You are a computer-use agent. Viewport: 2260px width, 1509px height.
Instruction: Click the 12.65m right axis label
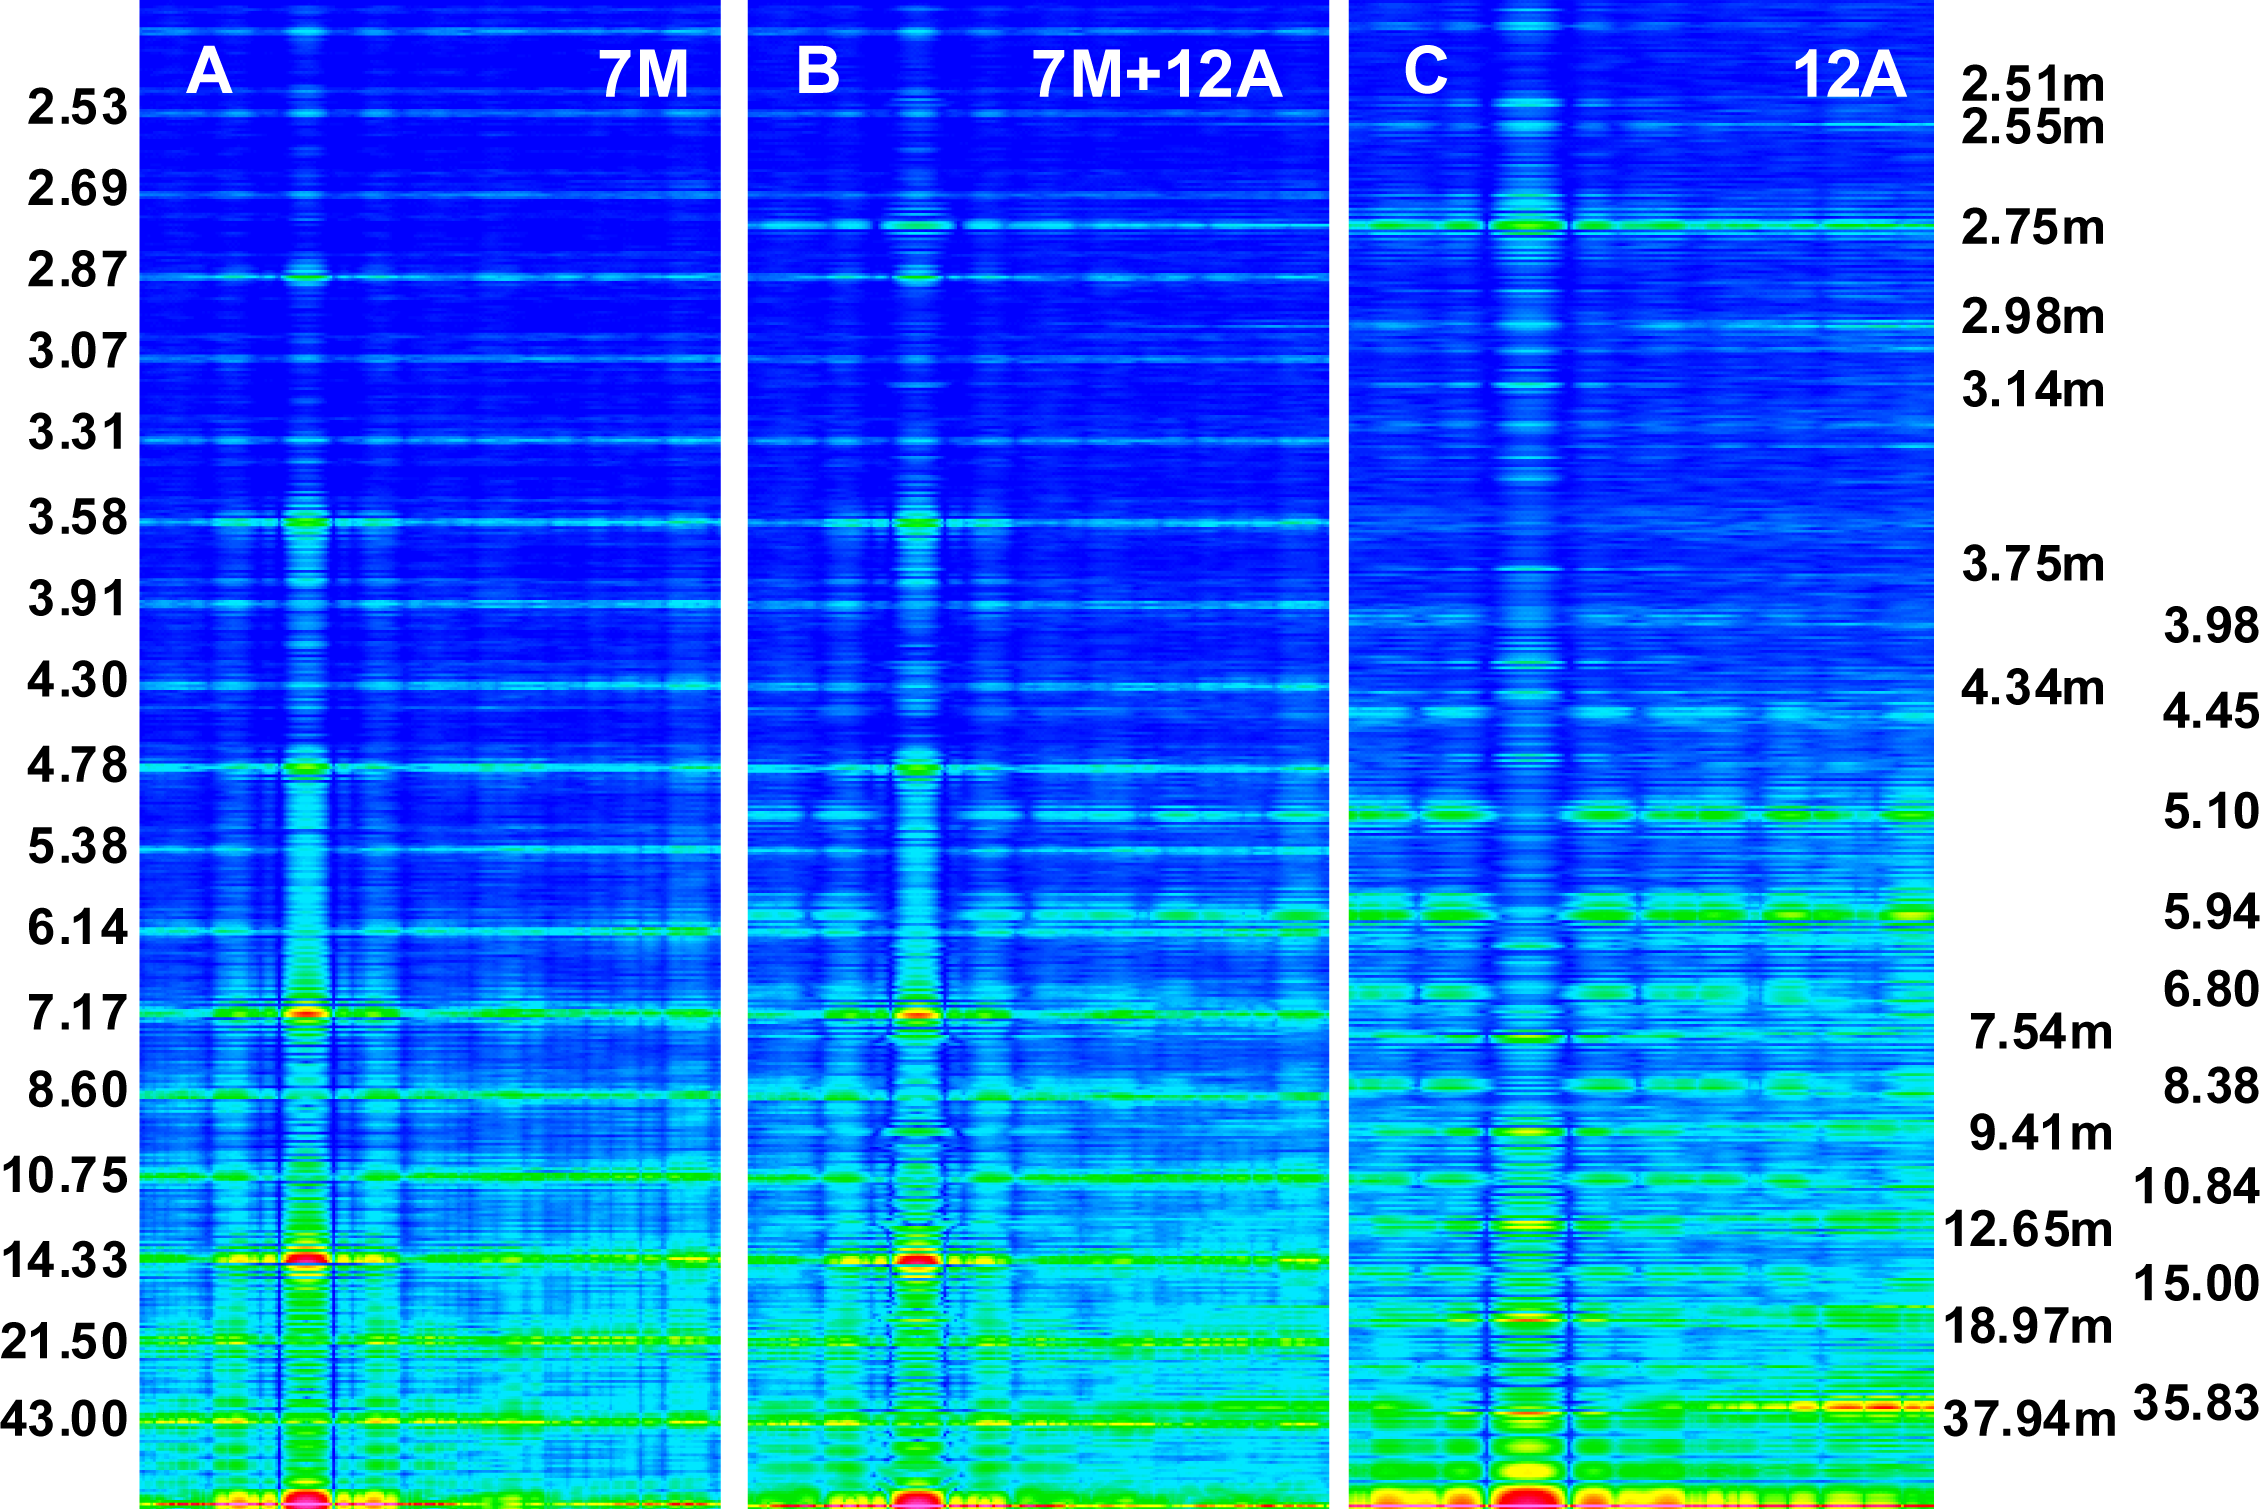pyautogui.click(x=2028, y=1230)
